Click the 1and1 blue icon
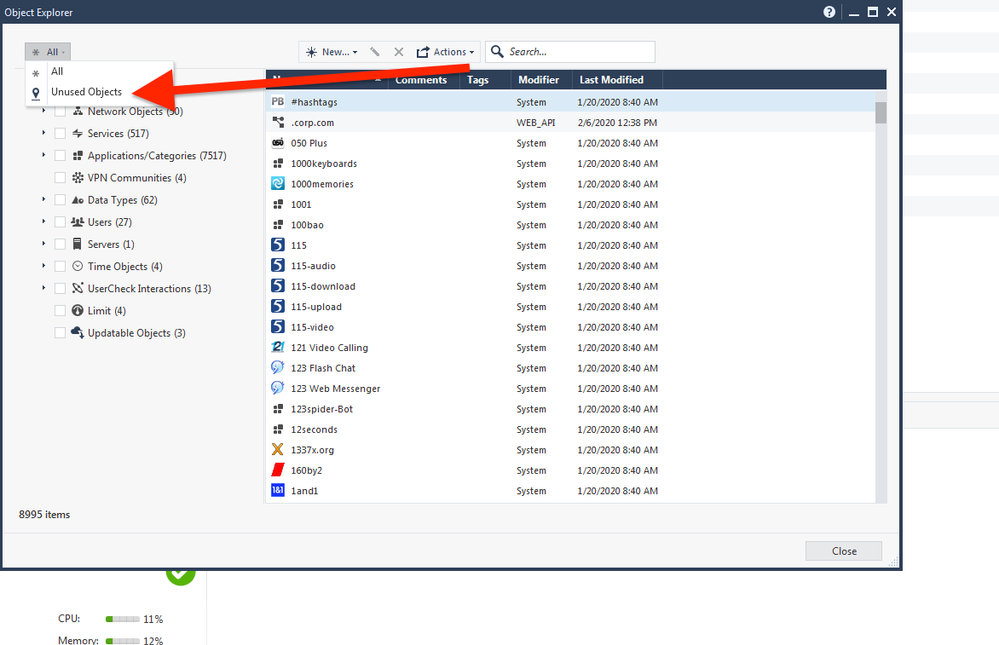The image size is (999, 645). click(x=278, y=491)
